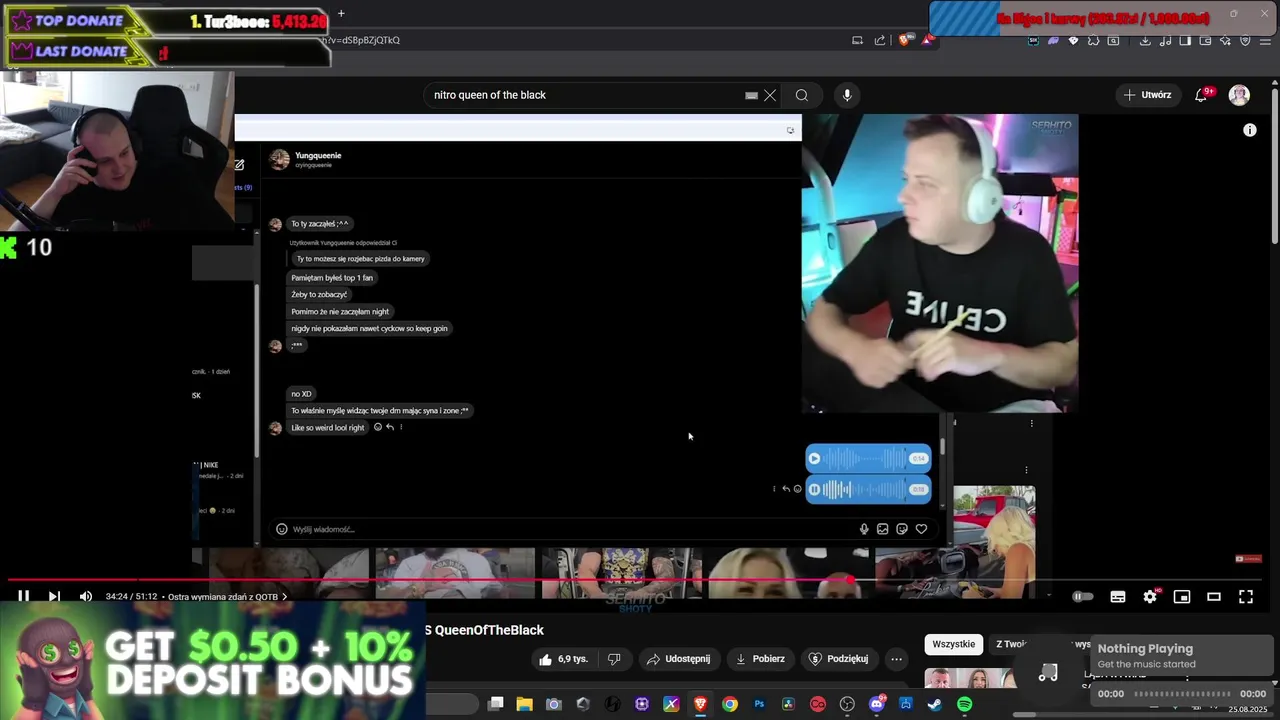
Task: Open Steam from taskbar
Action: tap(935, 705)
